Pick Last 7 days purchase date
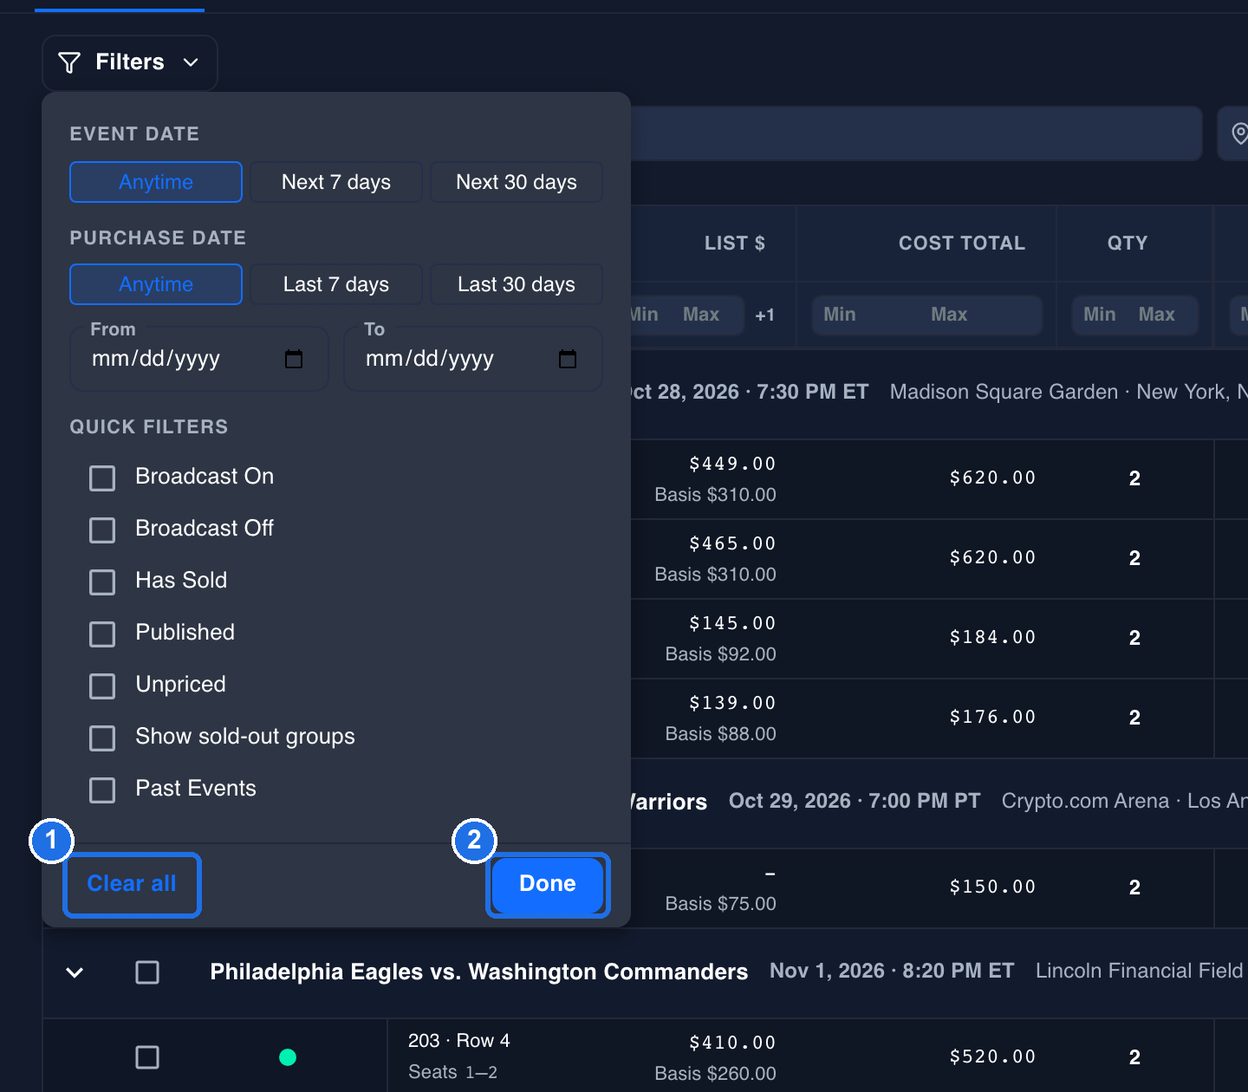Image resolution: width=1248 pixels, height=1092 pixels. point(336,284)
